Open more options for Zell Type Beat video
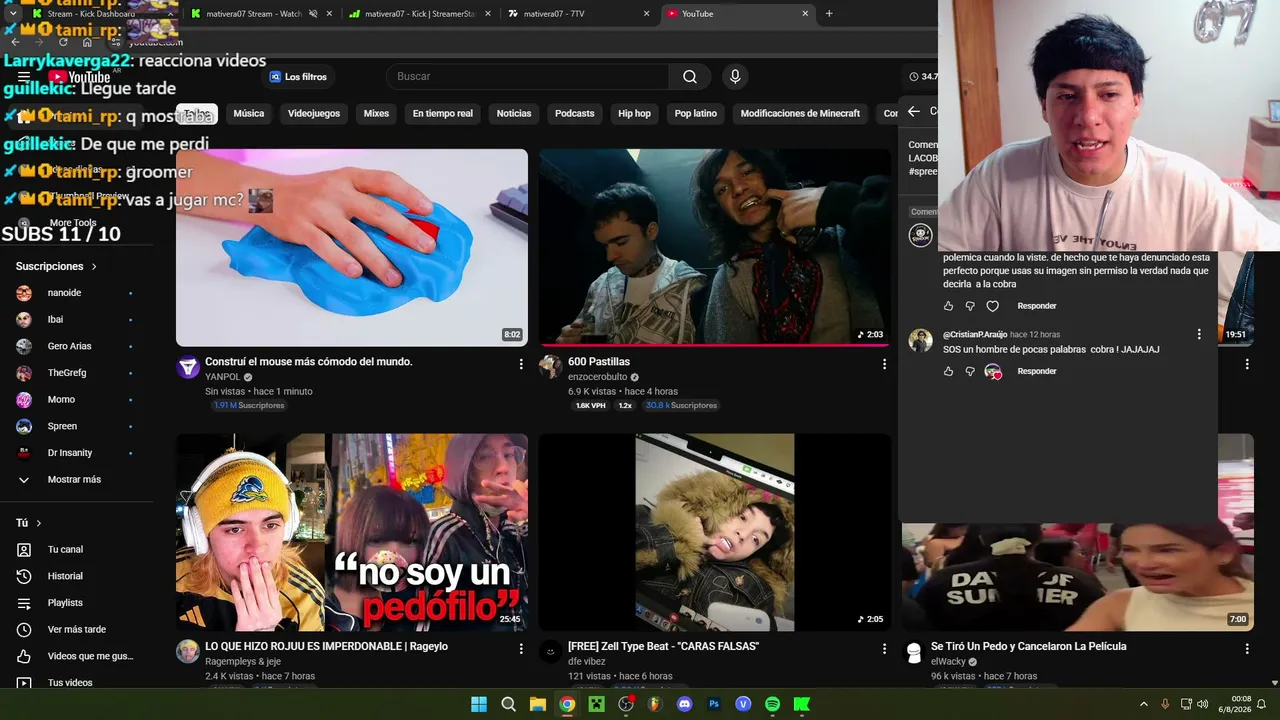Screen dimensions: 1280x720 pos(884,649)
